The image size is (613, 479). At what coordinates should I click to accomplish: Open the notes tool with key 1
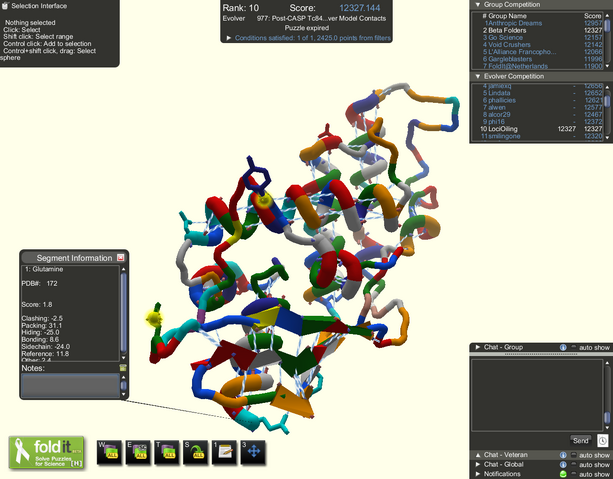[x=224, y=452]
